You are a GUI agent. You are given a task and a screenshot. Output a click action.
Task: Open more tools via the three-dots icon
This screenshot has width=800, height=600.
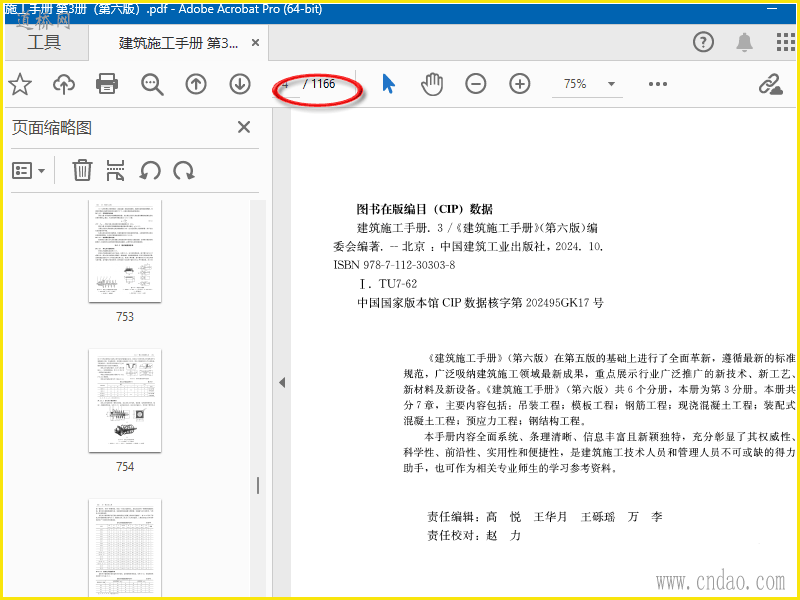tap(658, 84)
